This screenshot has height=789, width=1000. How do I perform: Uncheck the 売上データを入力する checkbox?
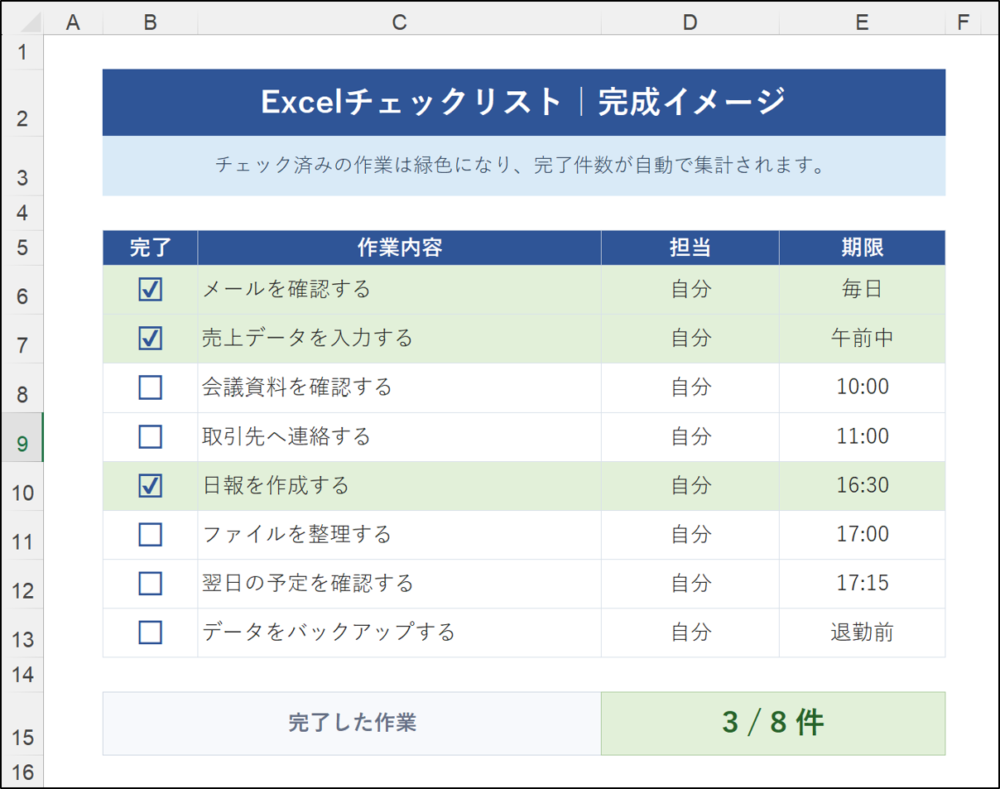(x=151, y=339)
